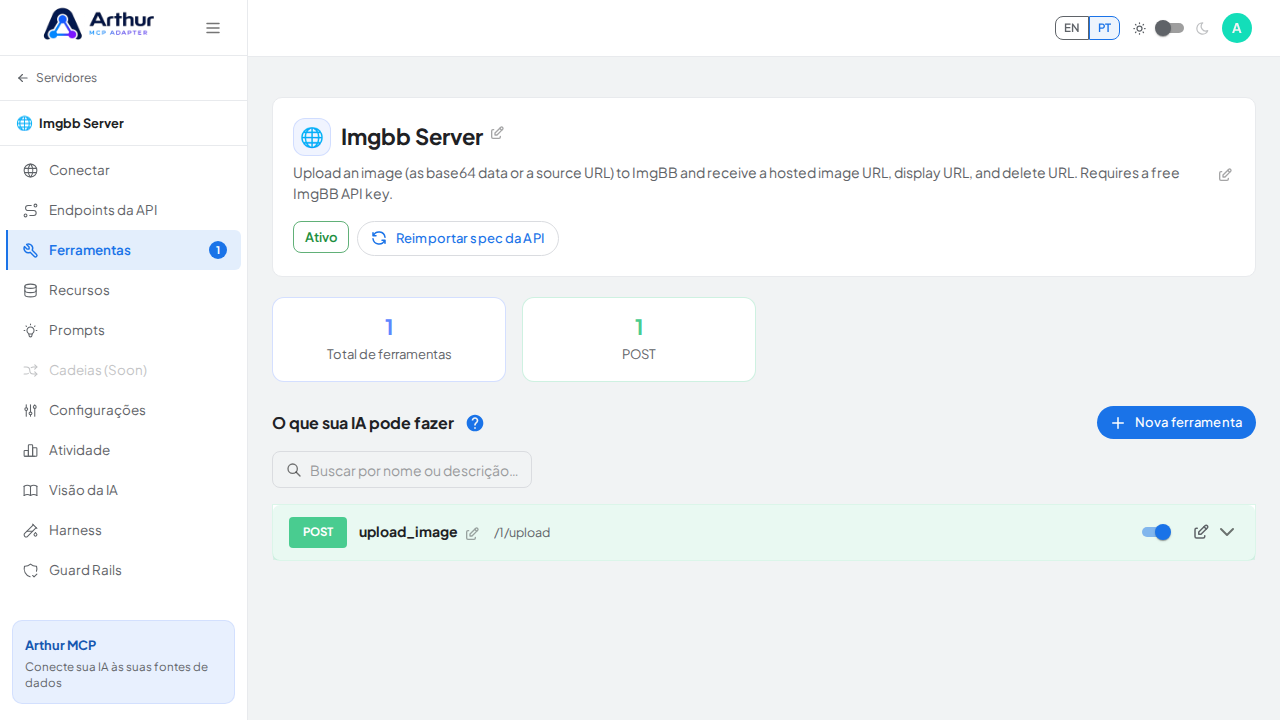Open the Atividade section

click(123, 450)
